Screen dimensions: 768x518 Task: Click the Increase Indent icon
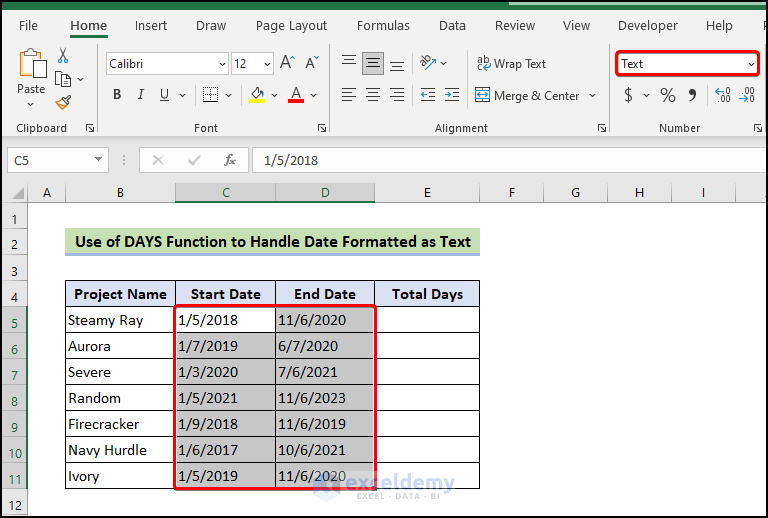click(451, 95)
